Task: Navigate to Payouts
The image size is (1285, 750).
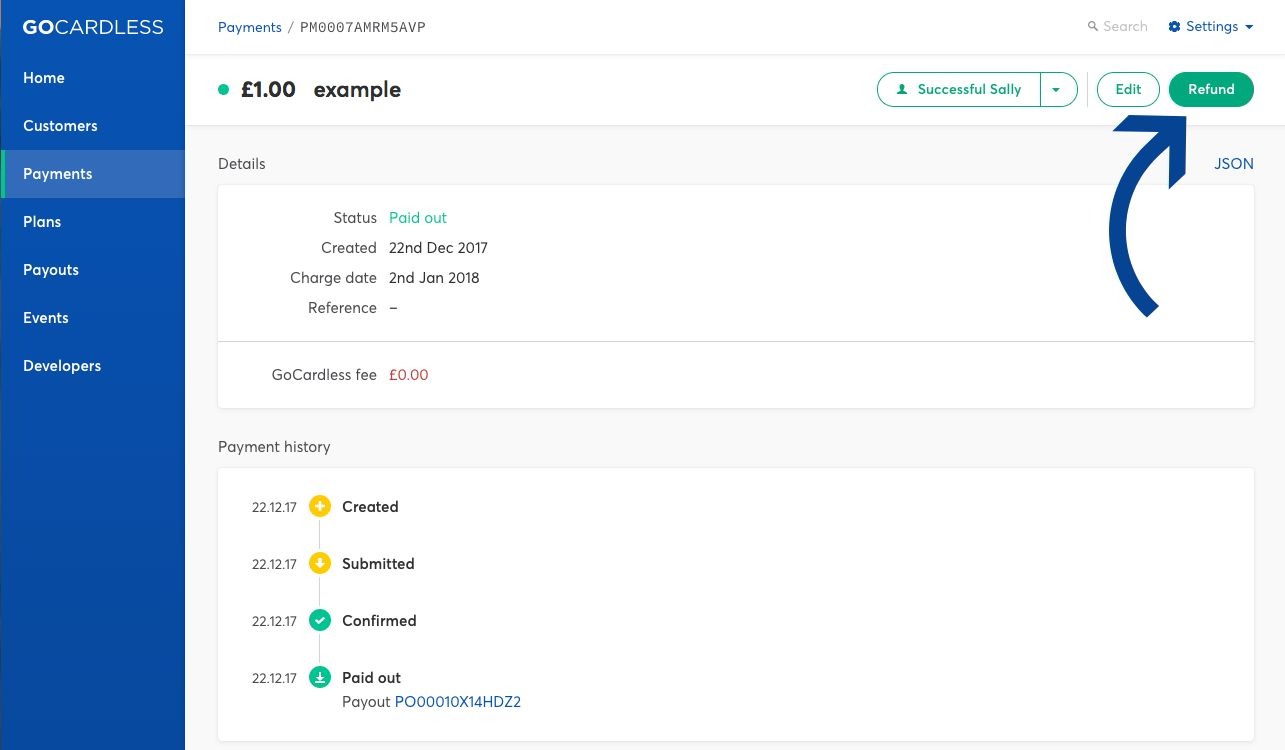Action: [92, 270]
